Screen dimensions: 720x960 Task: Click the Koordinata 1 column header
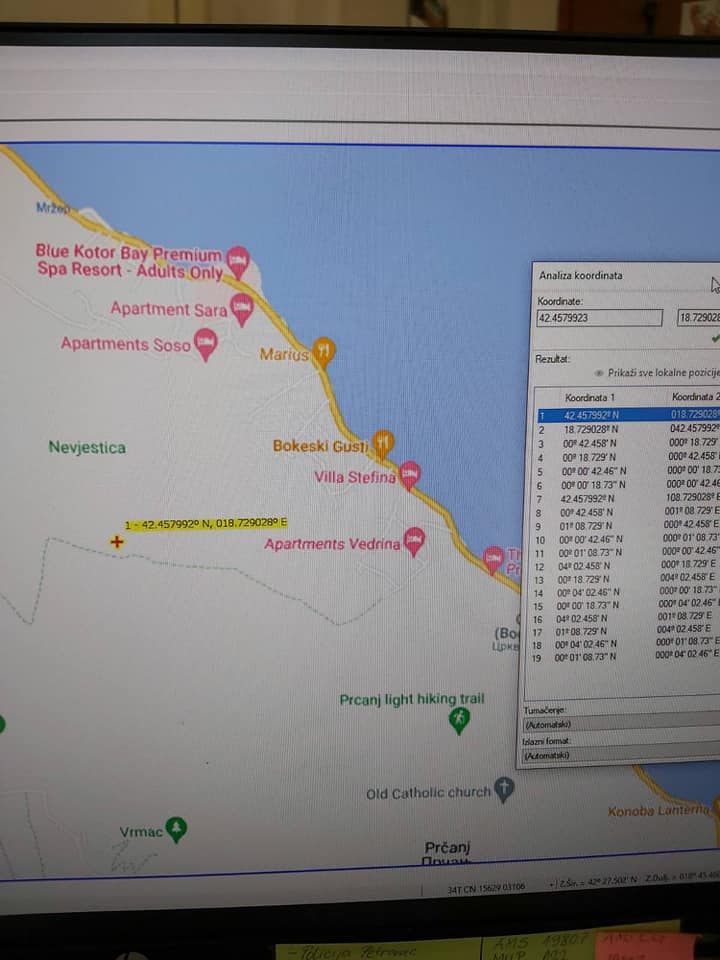[x=590, y=397]
